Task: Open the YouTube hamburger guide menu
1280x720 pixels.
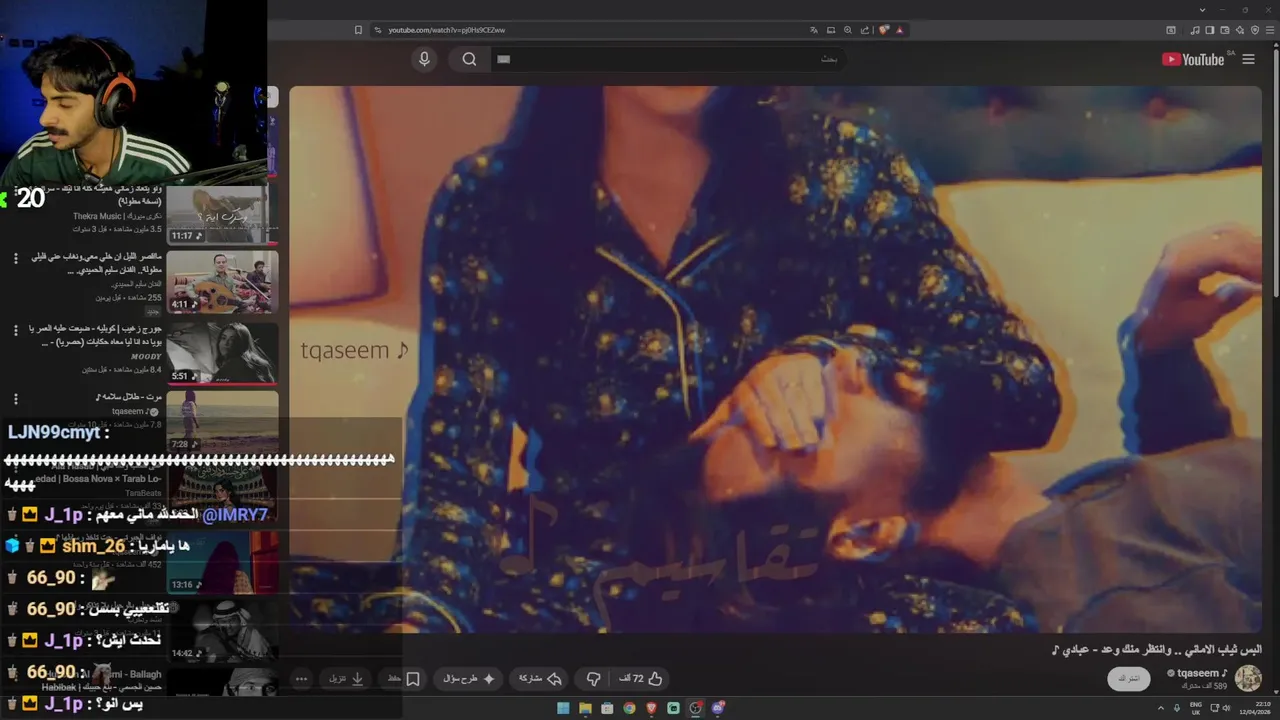Action: 1248,60
